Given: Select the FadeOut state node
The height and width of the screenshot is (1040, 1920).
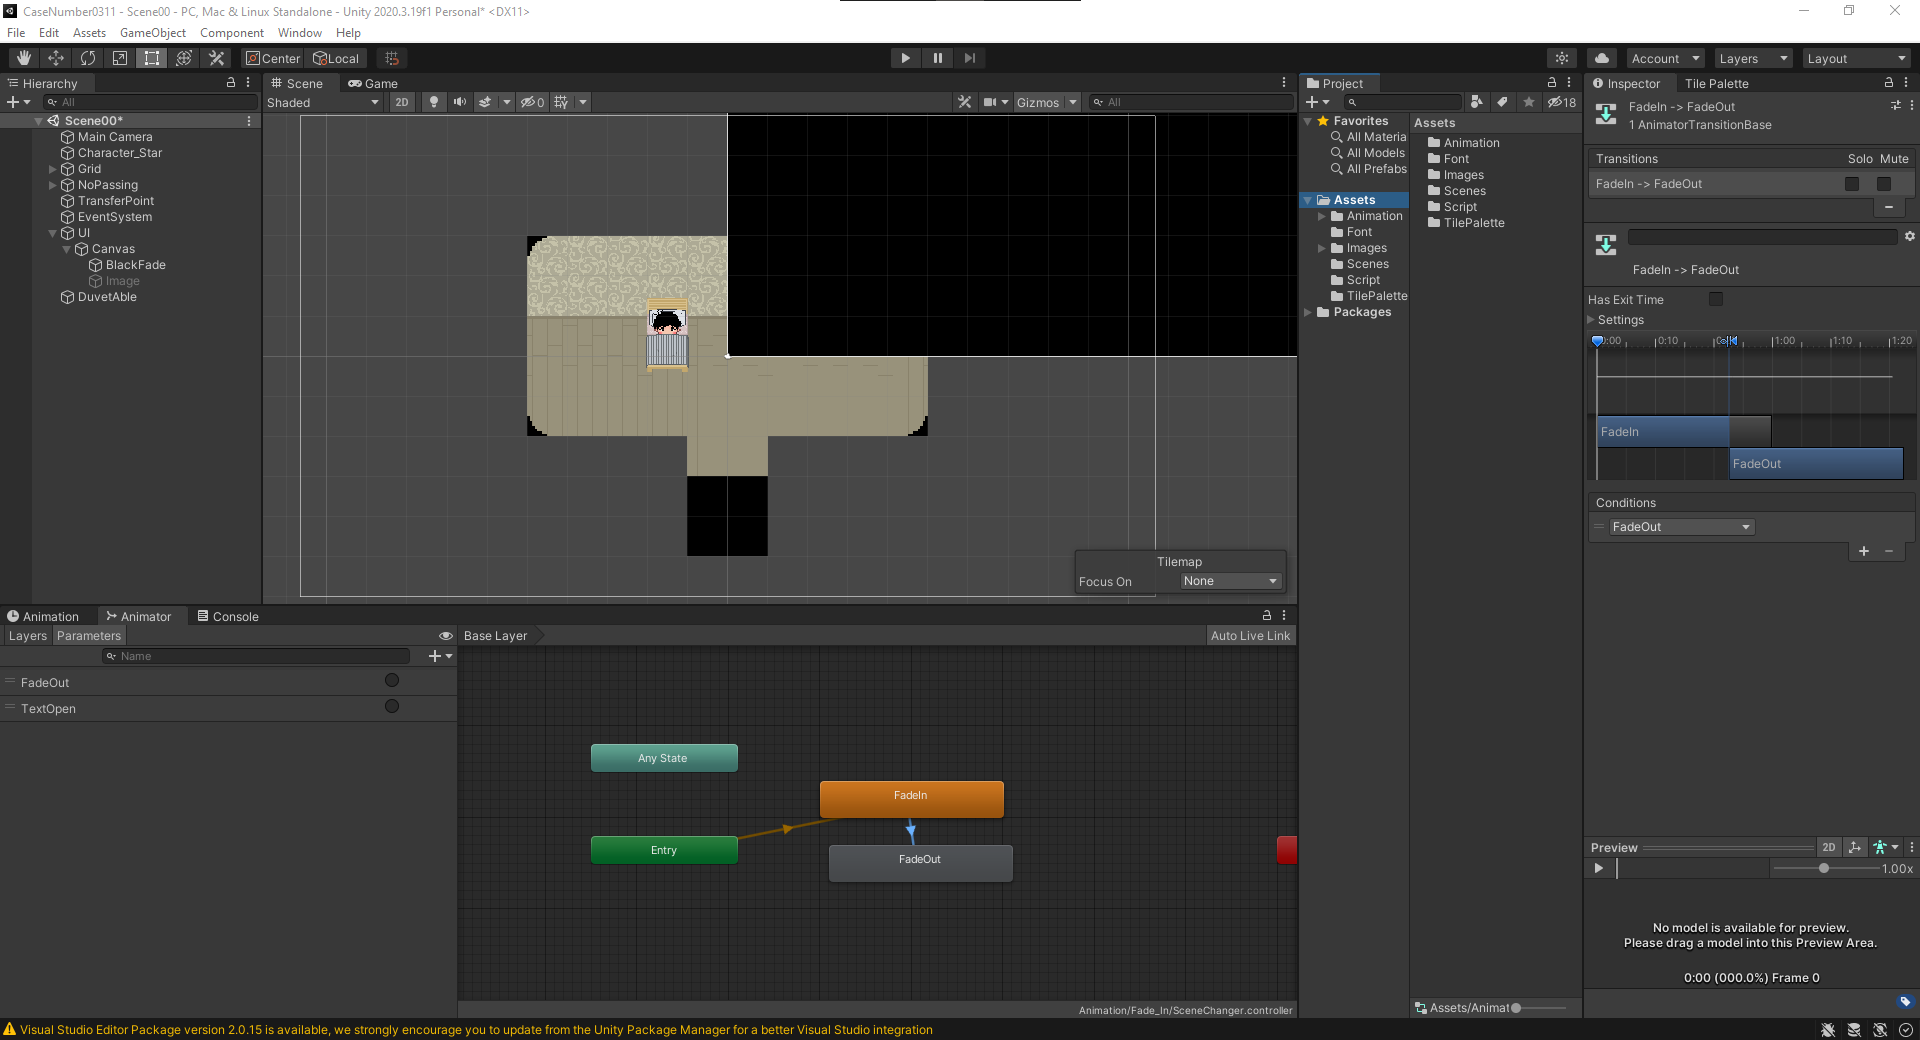Looking at the screenshot, I should coord(920,861).
